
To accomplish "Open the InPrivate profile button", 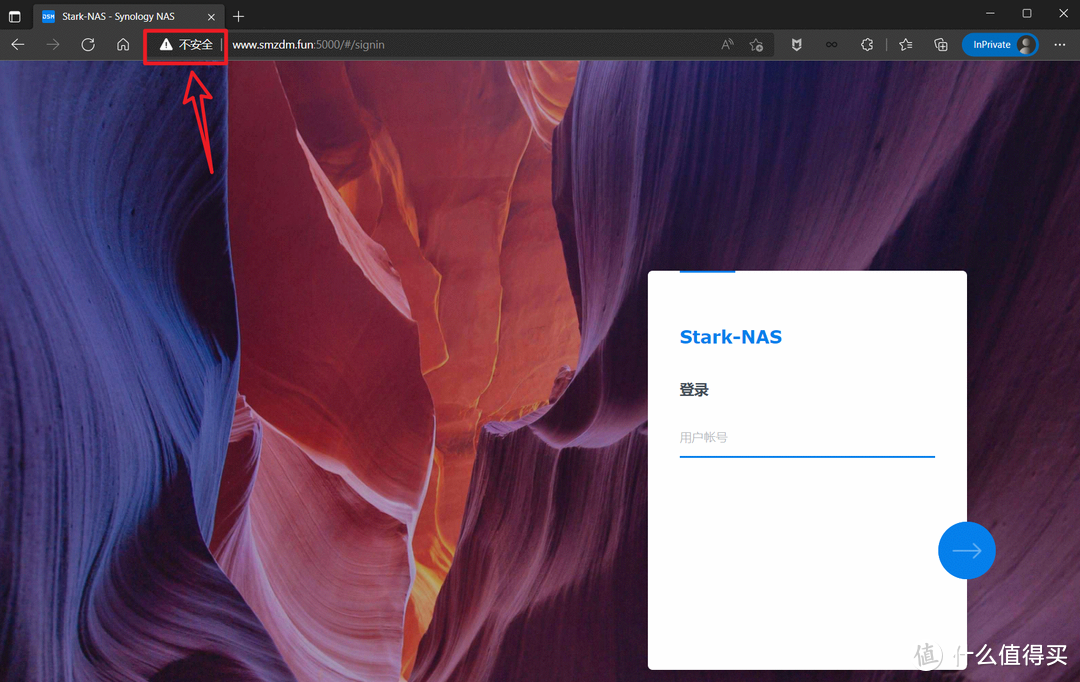I will click(1000, 45).
